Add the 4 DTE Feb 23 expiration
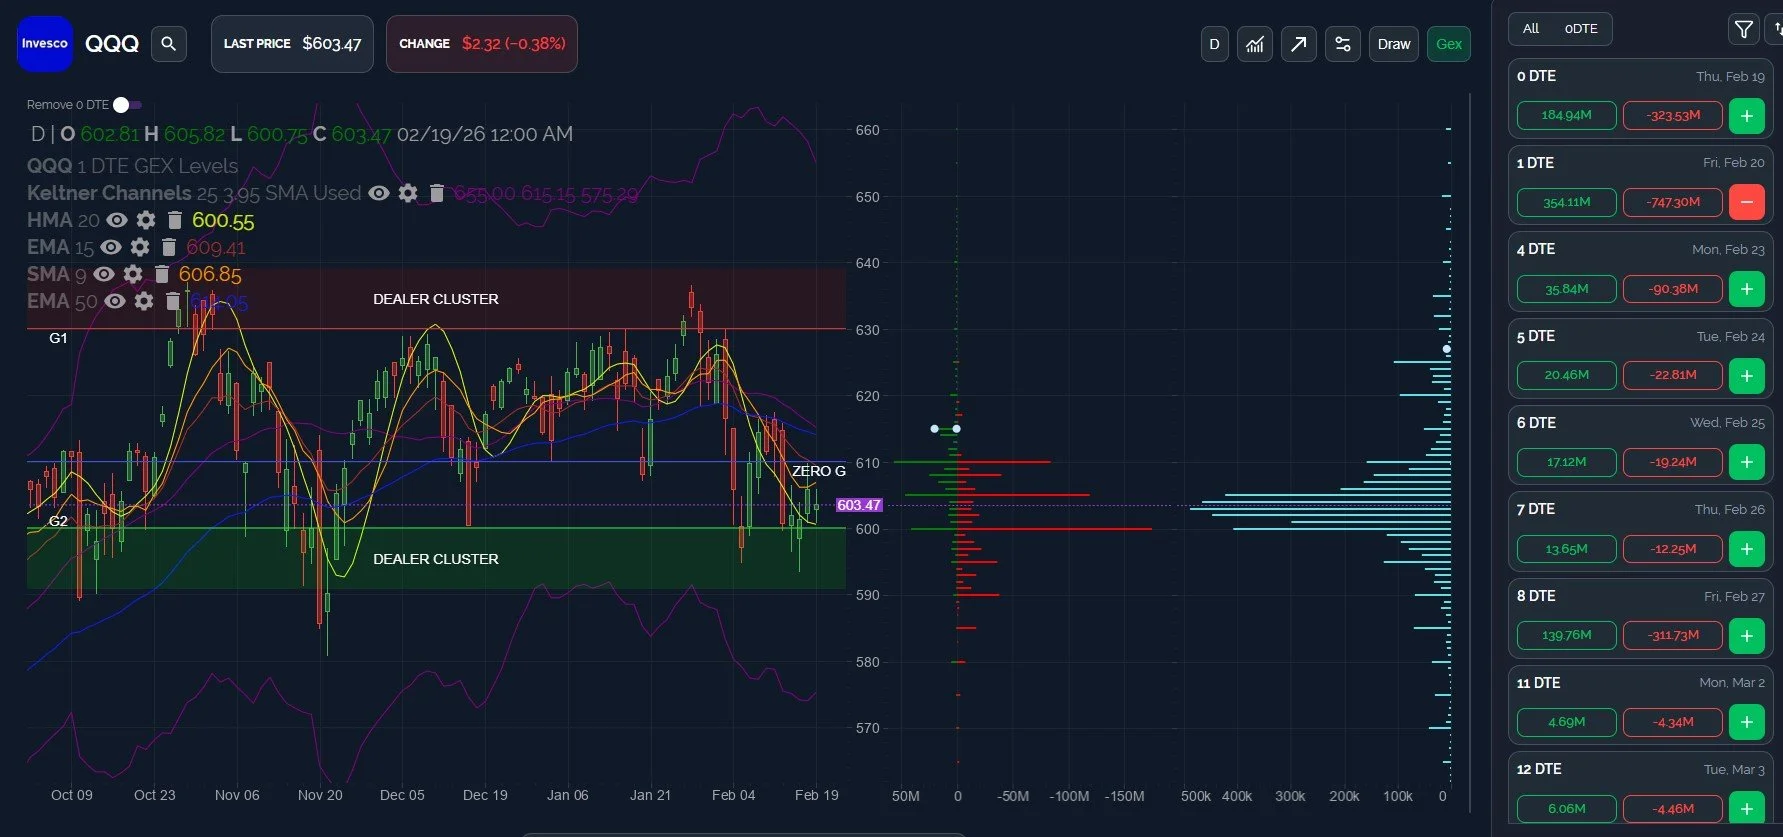1783x837 pixels. [x=1747, y=289]
